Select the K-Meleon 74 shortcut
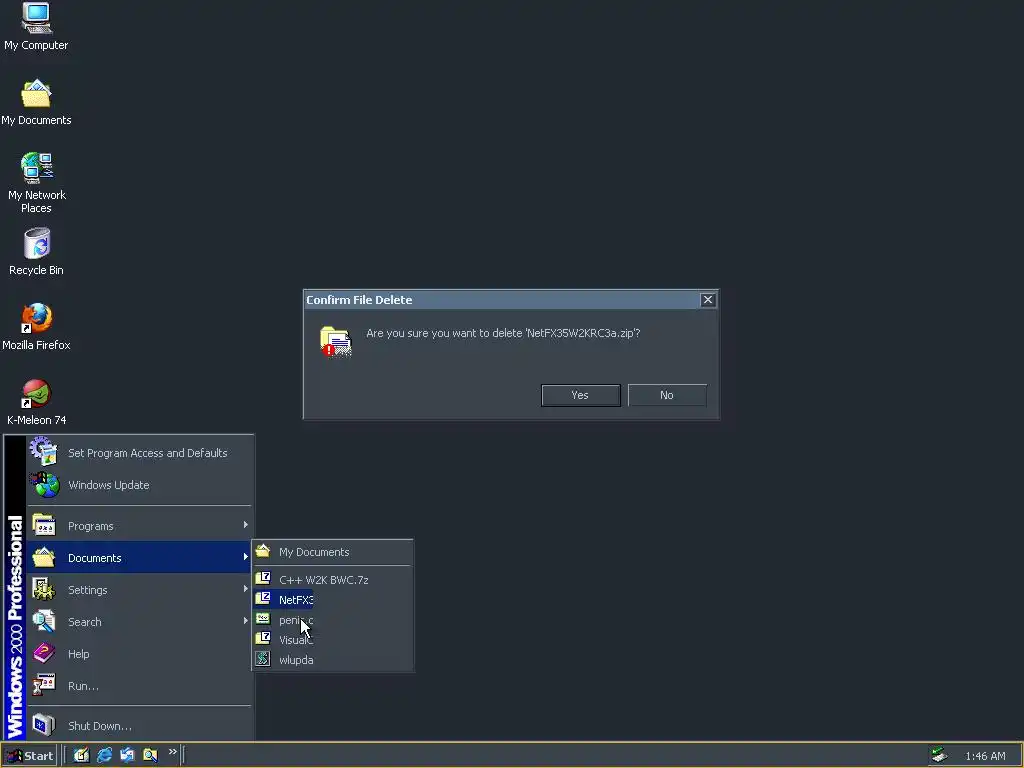The width and height of the screenshot is (1024, 768). [36, 402]
